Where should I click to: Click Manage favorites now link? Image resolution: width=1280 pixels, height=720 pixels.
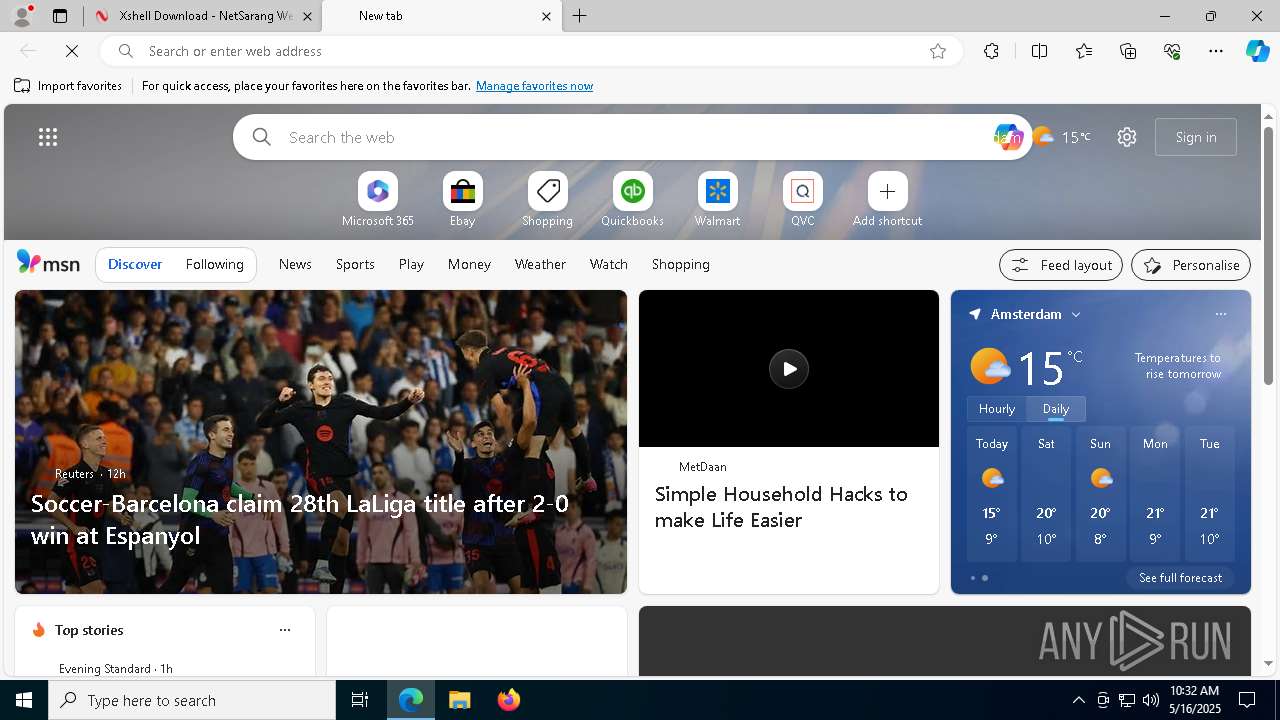pyautogui.click(x=535, y=86)
